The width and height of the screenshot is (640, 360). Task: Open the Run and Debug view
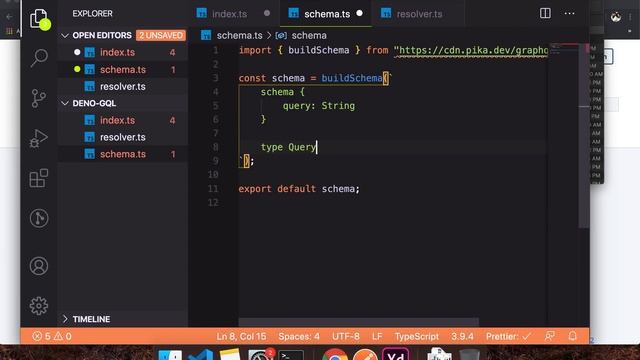[39, 138]
